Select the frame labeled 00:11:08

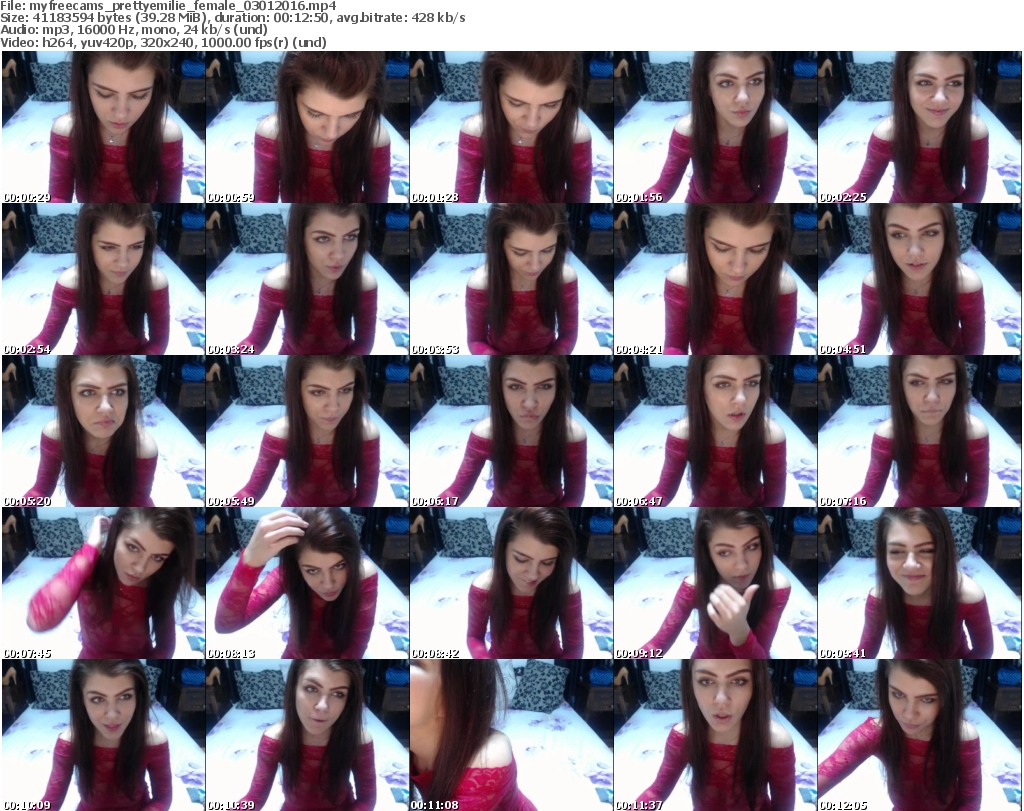pyautogui.click(x=511, y=735)
